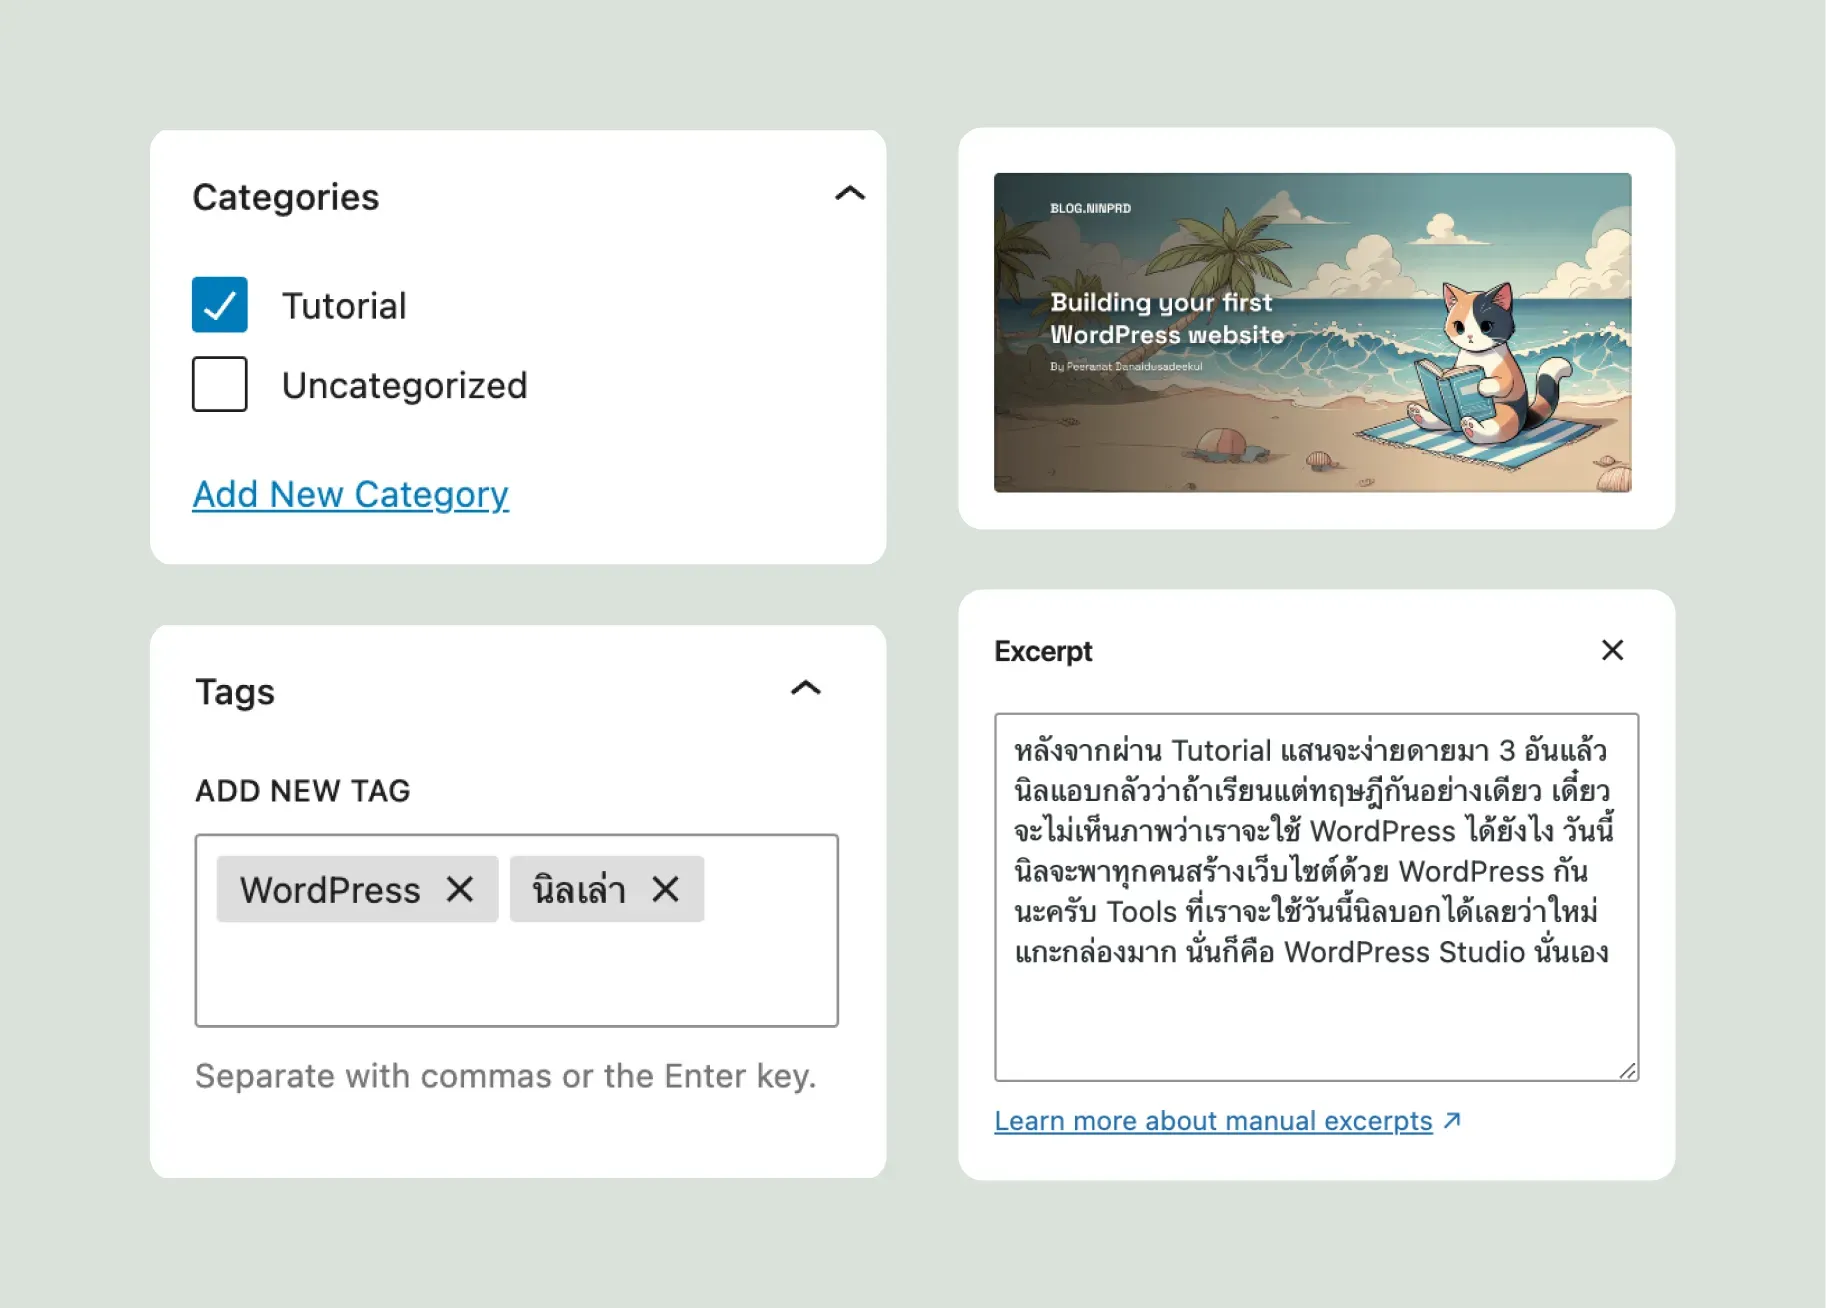
Task: Click the Uncategorized label text
Action: pyautogui.click(x=404, y=386)
